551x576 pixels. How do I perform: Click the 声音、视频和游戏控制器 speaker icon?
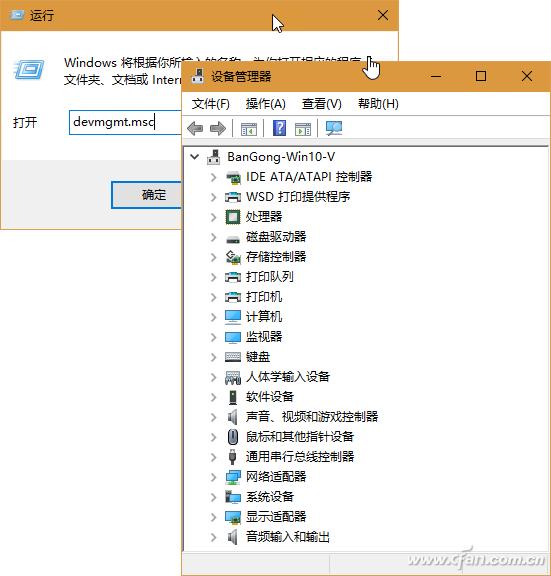[x=232, y=417]
